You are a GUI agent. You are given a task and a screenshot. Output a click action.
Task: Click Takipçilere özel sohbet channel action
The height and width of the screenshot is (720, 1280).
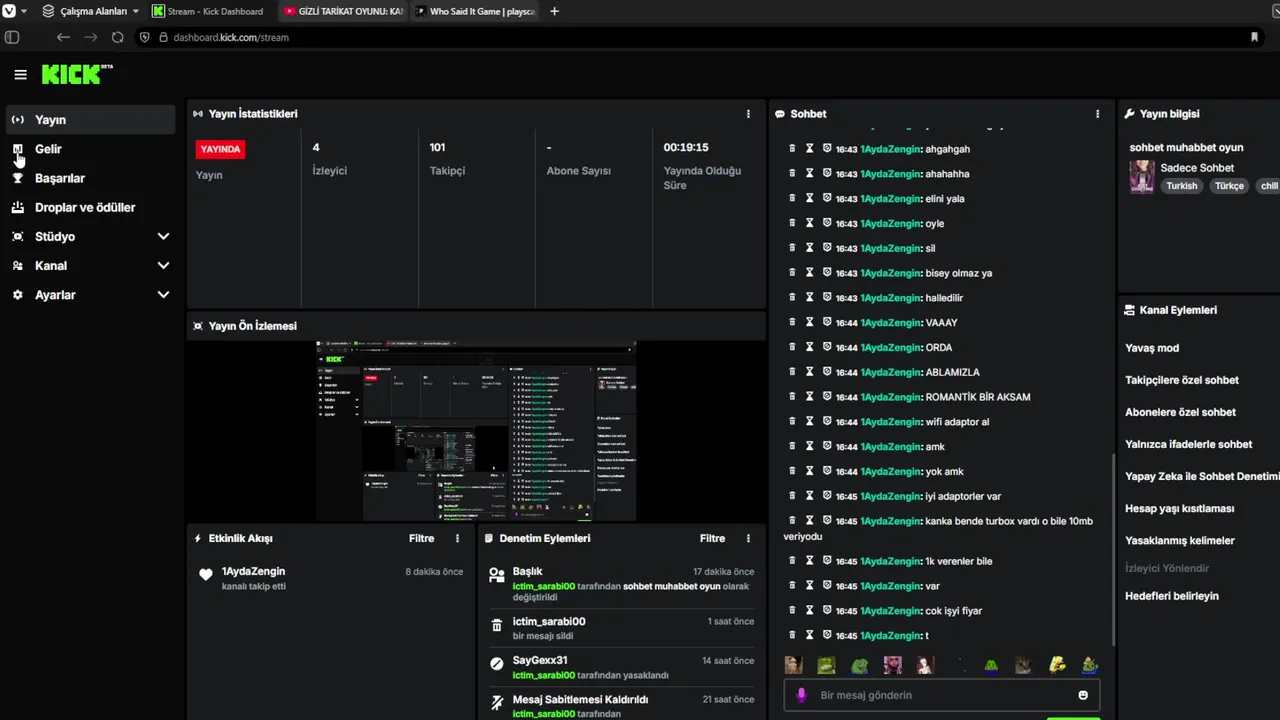[1181, 380]
